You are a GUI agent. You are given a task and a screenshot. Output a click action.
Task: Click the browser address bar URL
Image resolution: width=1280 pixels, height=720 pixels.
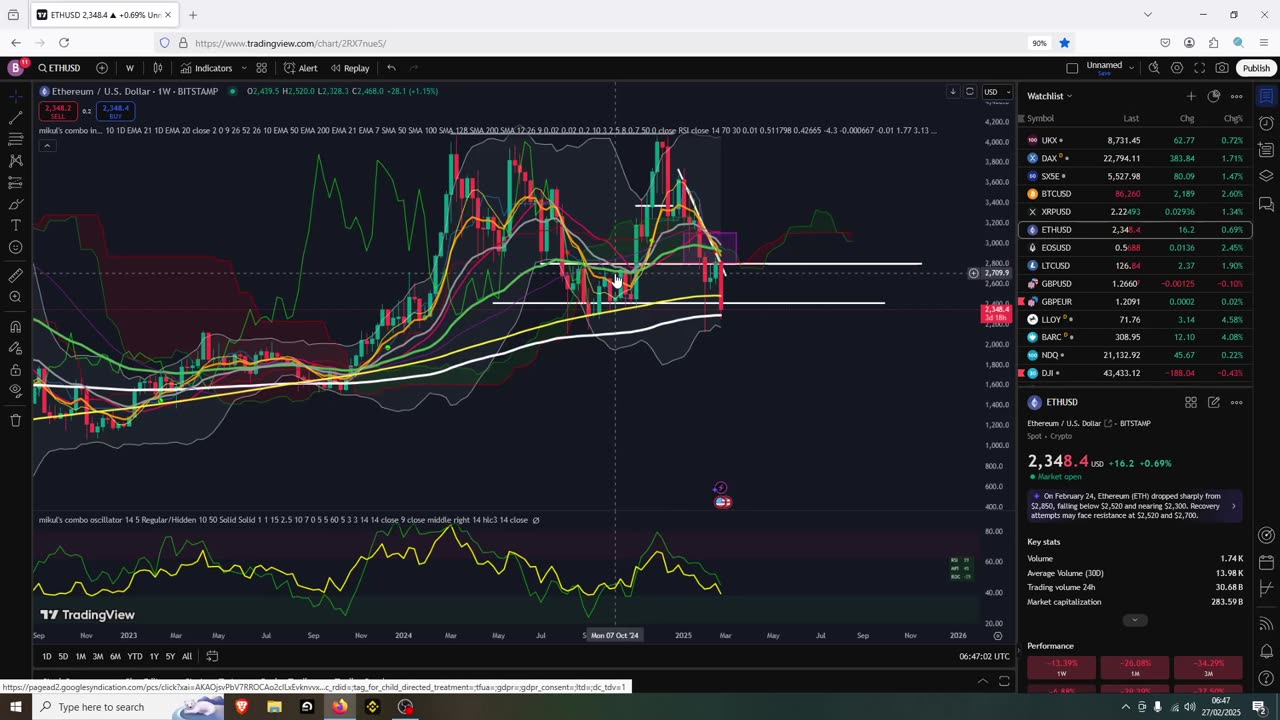[290, 43]
